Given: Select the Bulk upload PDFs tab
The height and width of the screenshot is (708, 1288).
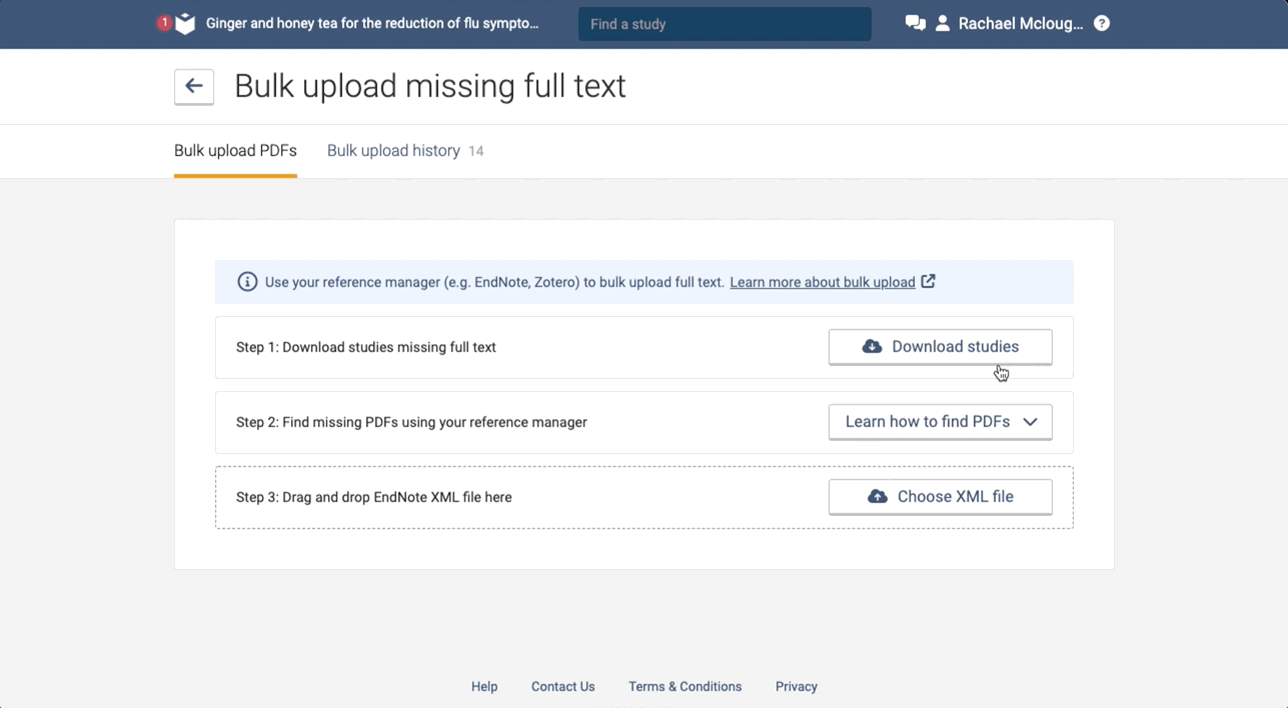Looking at the screenshot, I should (x=235, y=151).
